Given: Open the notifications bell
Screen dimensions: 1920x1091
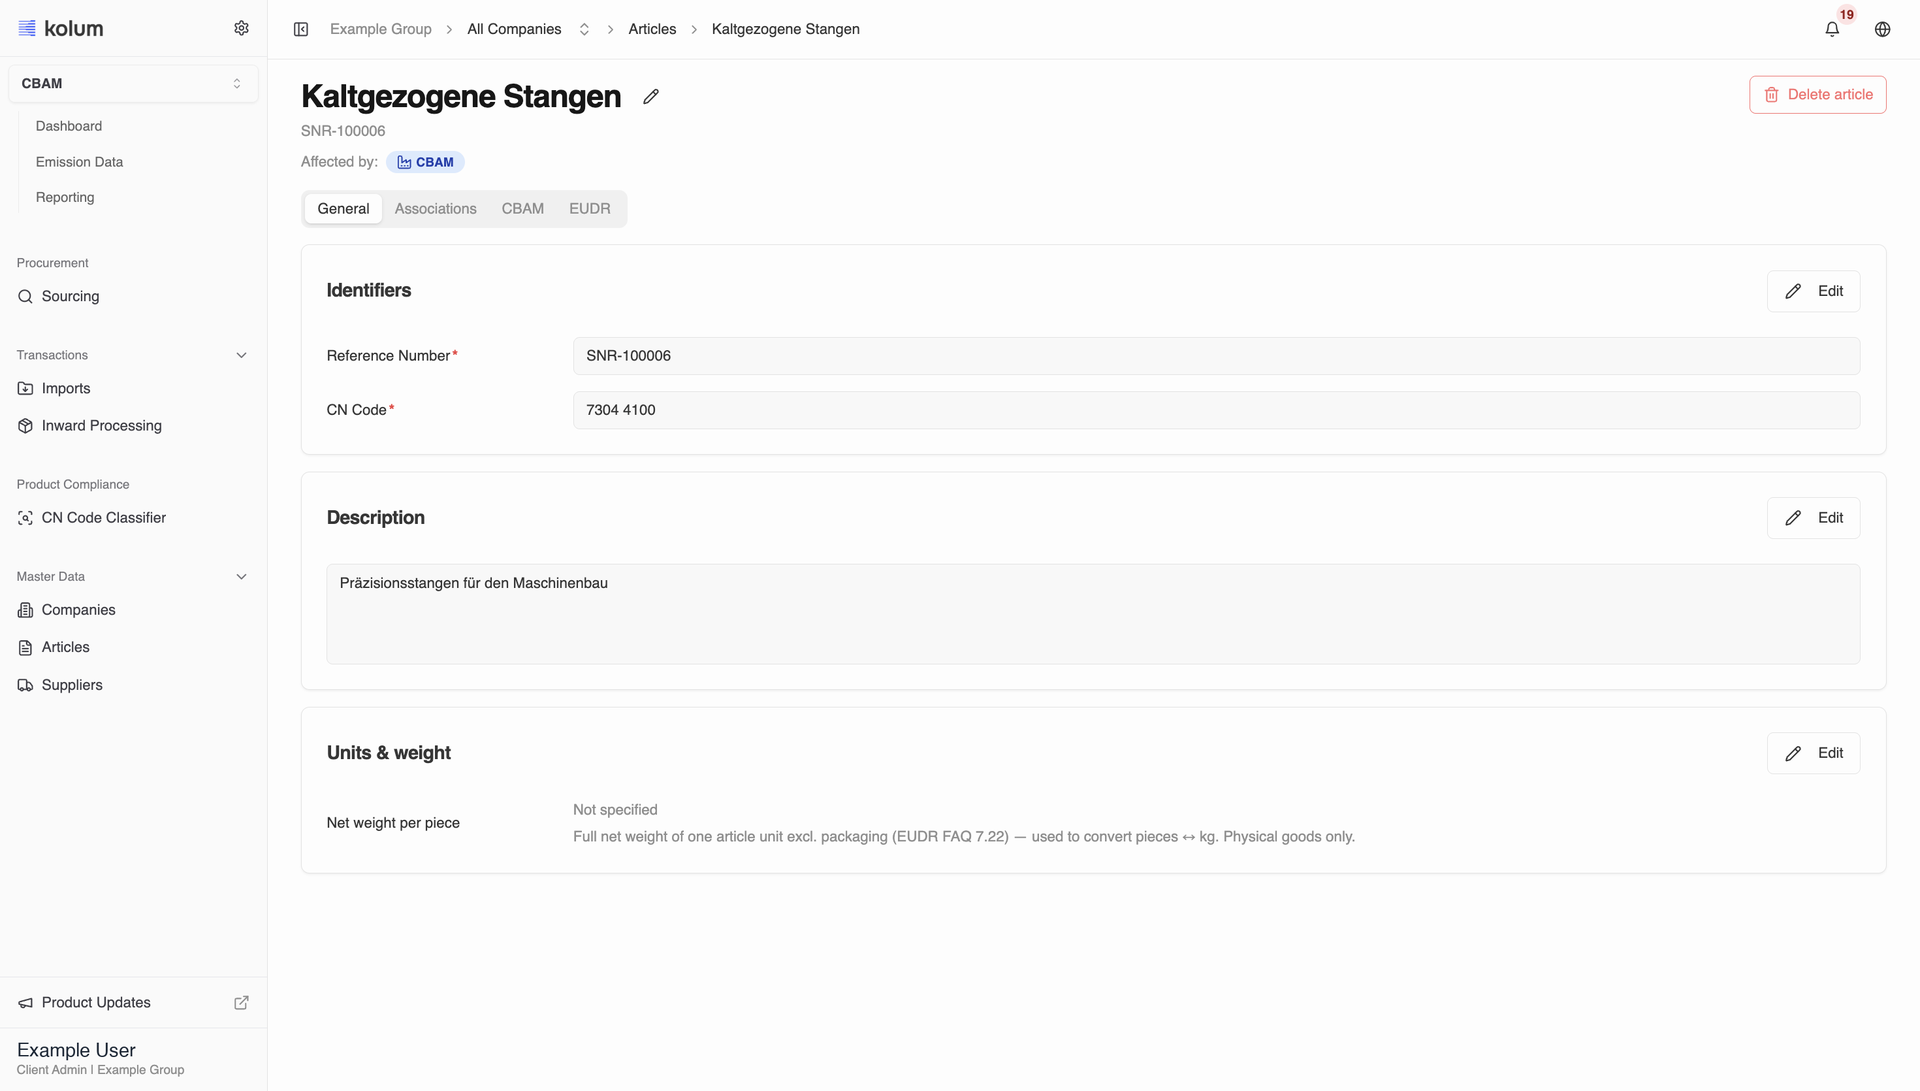Looking at the screenshot, I should click(1832, 29).
